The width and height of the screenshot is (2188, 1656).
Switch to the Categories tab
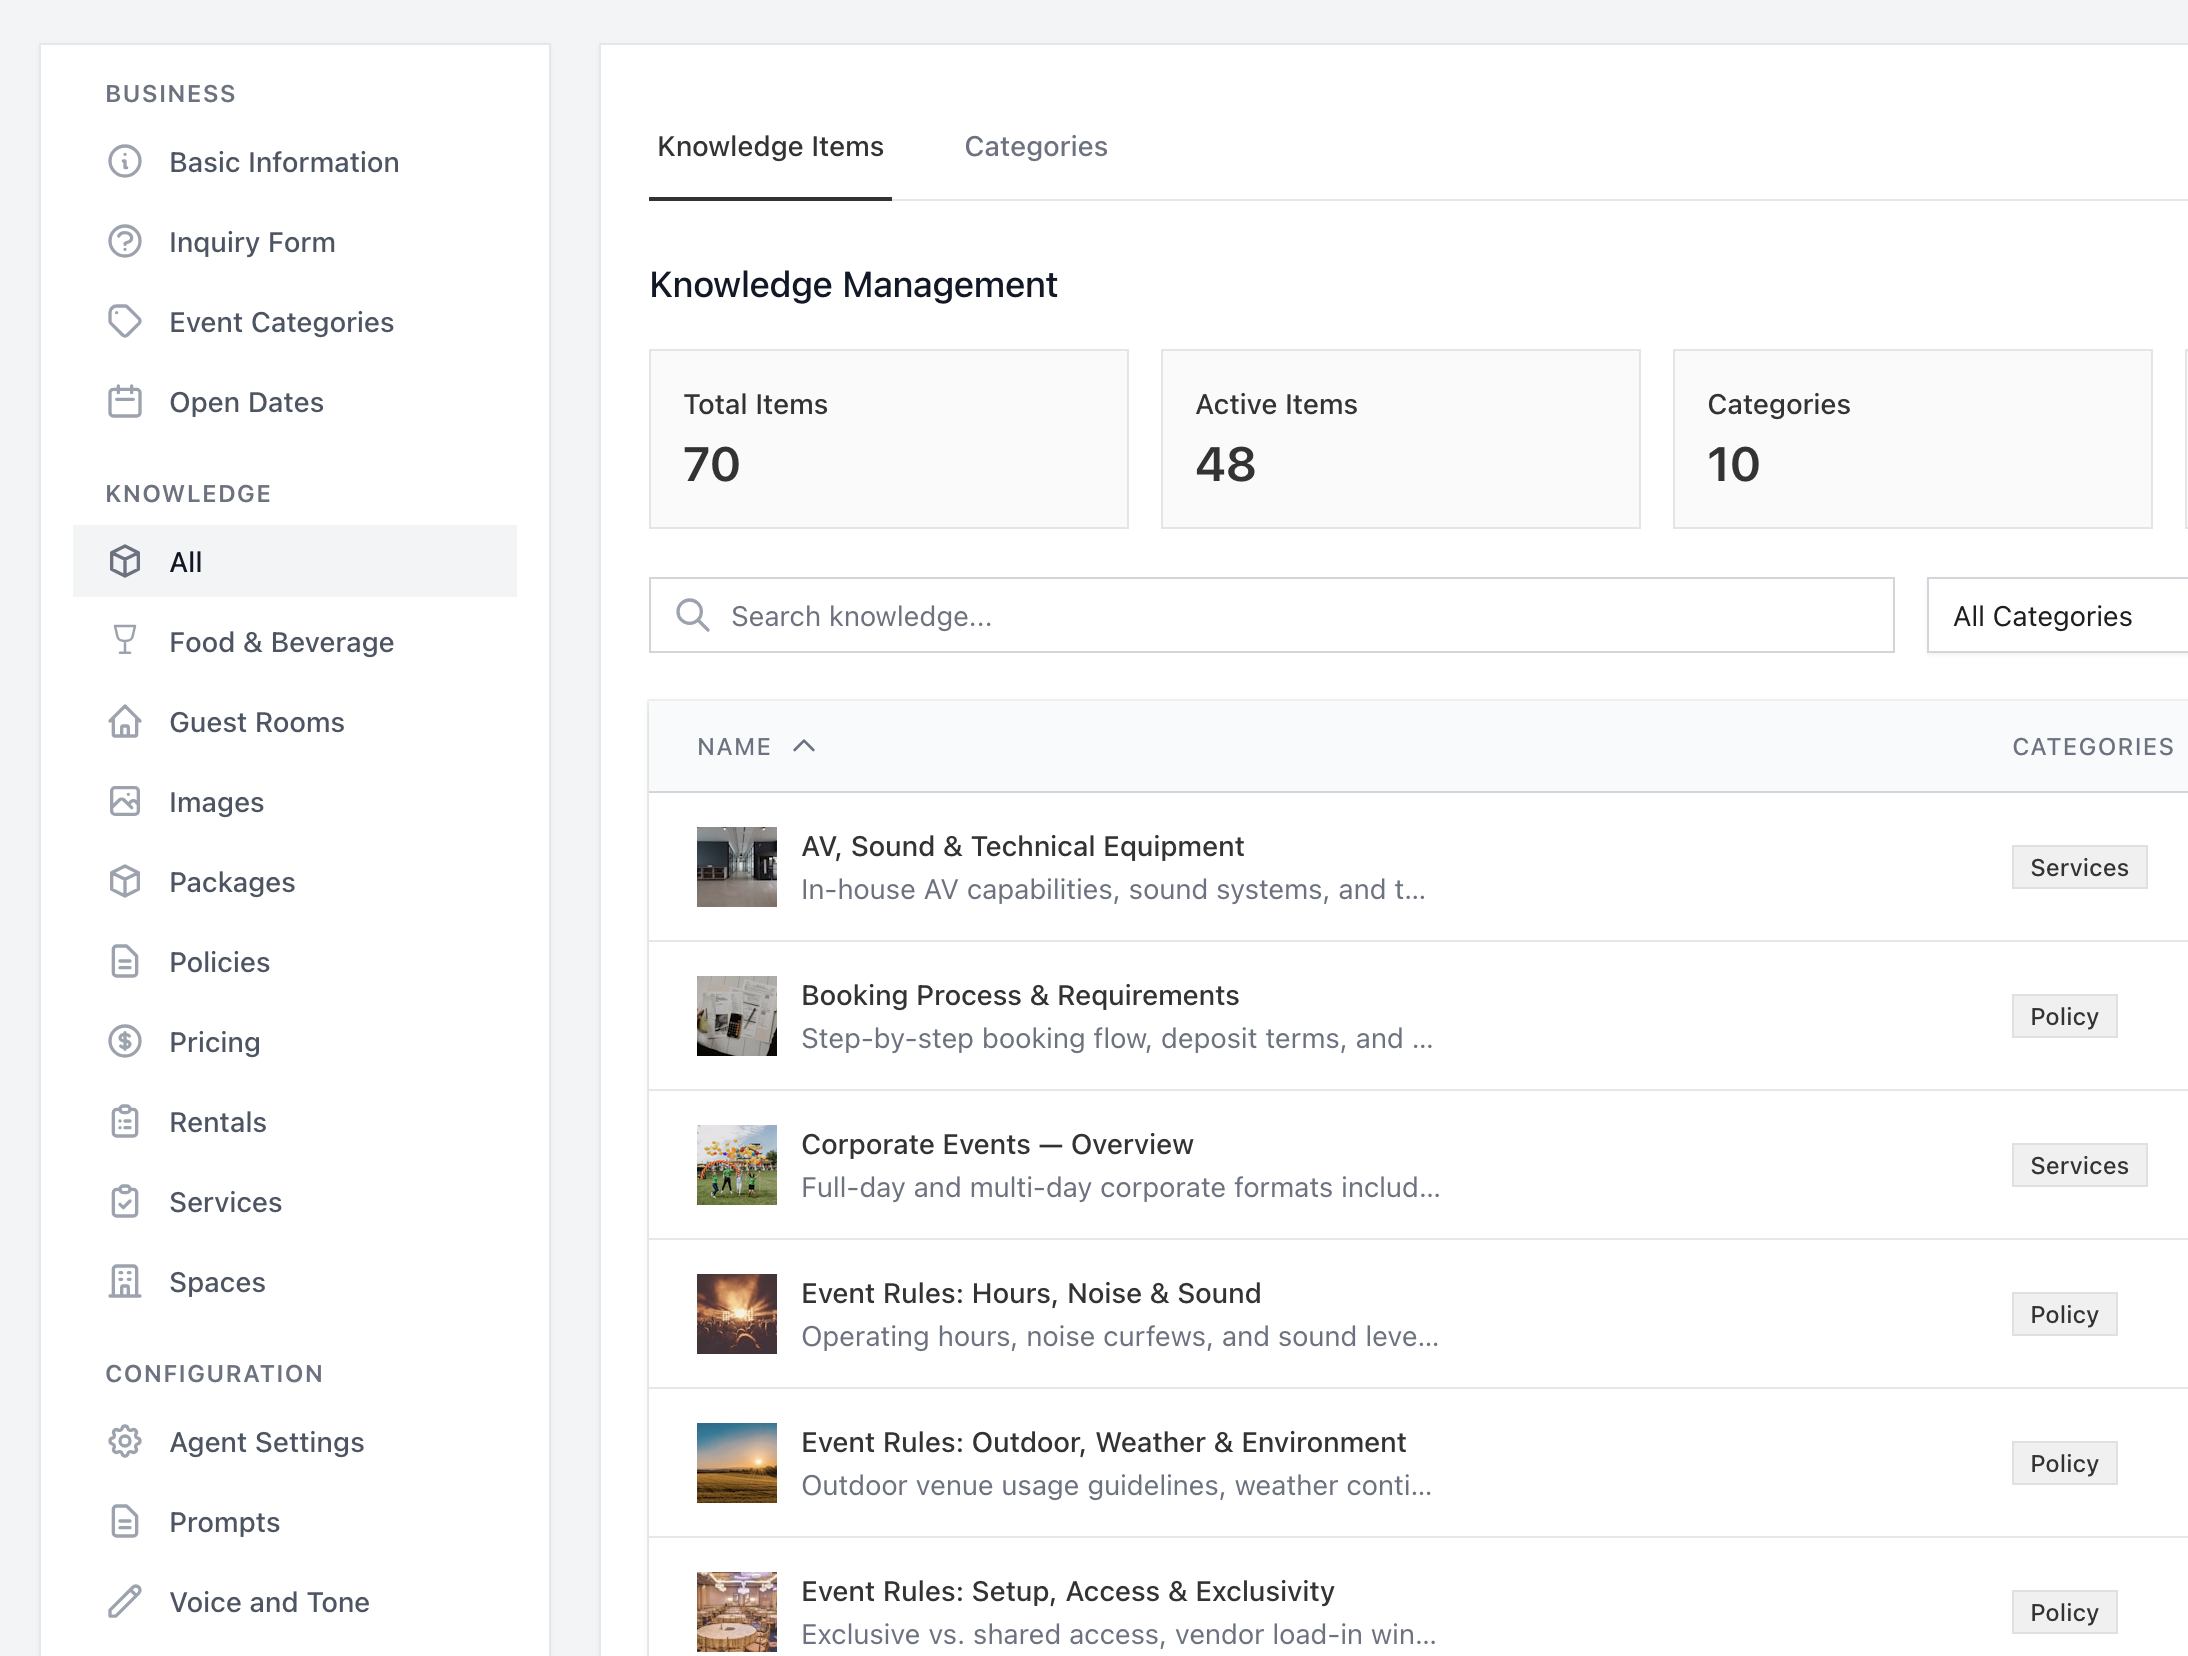click(x=1035, y=146)
